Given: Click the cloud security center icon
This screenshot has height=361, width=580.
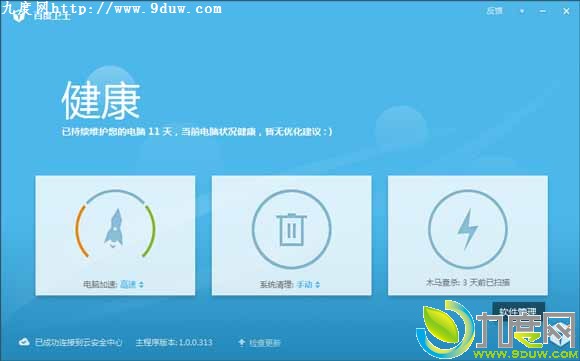Looking at the screenshot, I should click(24, 342).
